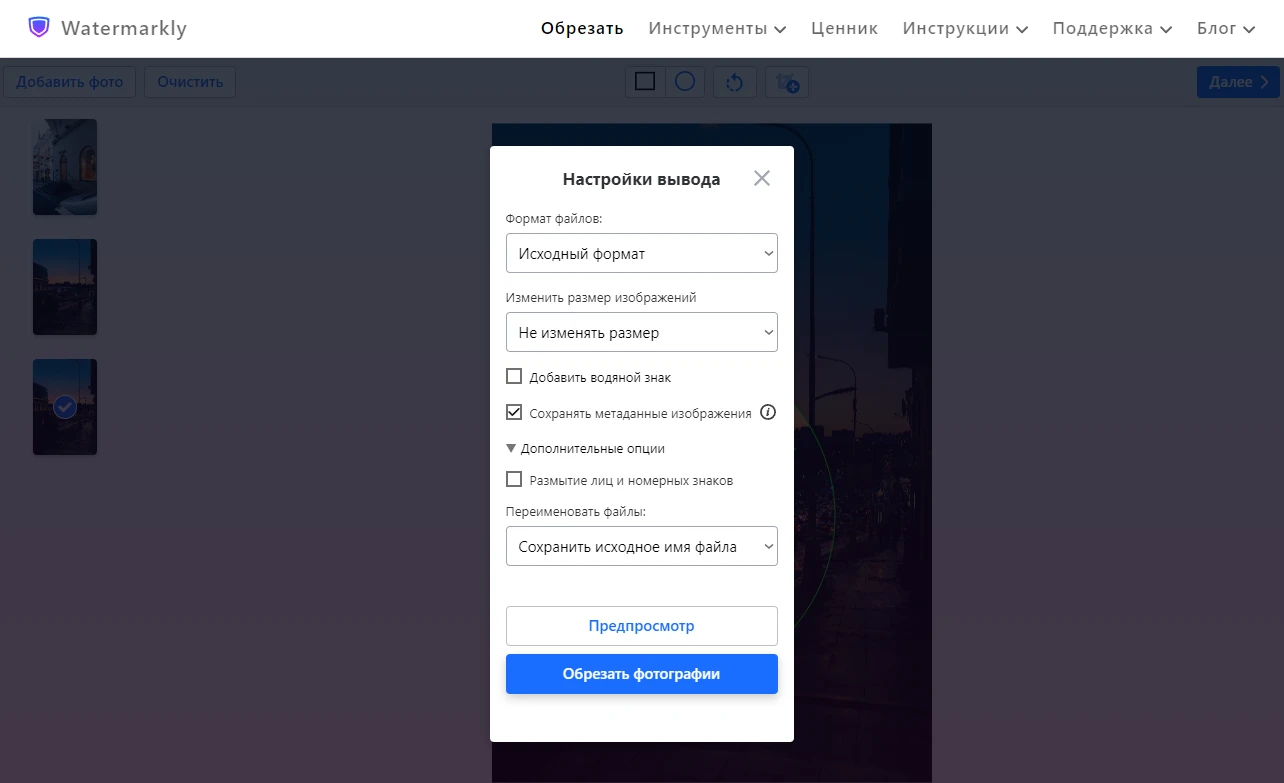
Task: Open the rename files dropdown
Action: click(642, 546)
